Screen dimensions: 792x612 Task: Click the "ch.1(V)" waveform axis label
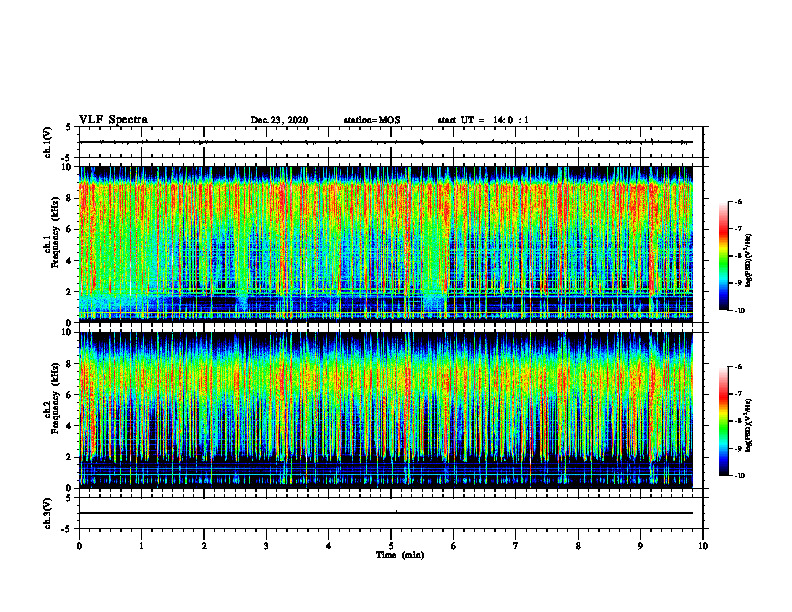tap(47, 142)
